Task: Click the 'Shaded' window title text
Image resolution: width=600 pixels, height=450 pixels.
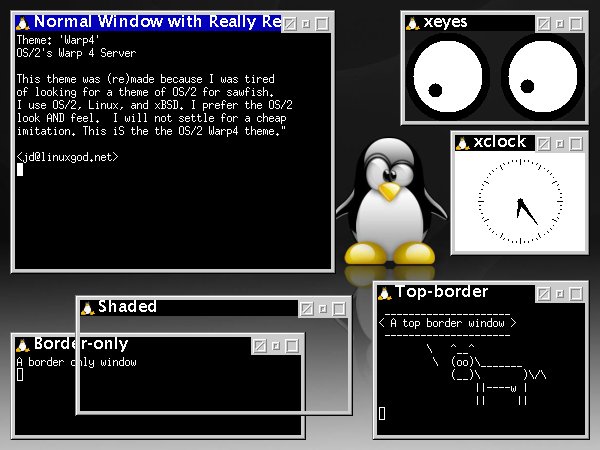Action: pos(127,307)
